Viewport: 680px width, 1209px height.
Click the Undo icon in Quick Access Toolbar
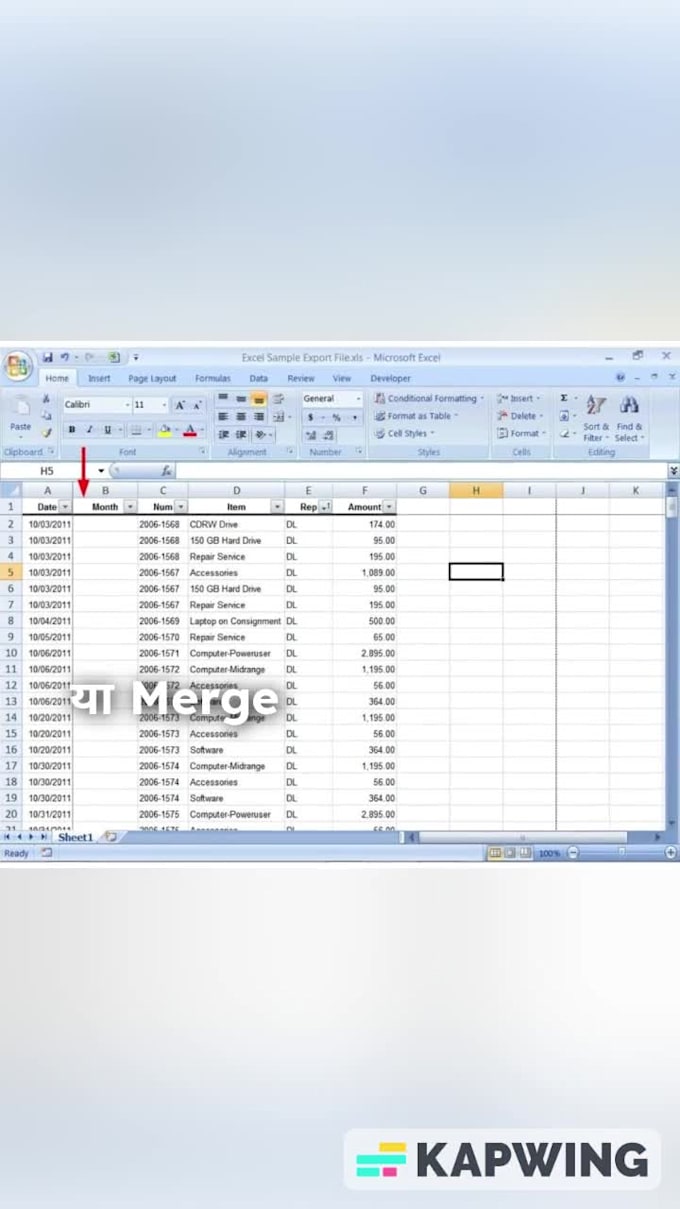[64, 357]
